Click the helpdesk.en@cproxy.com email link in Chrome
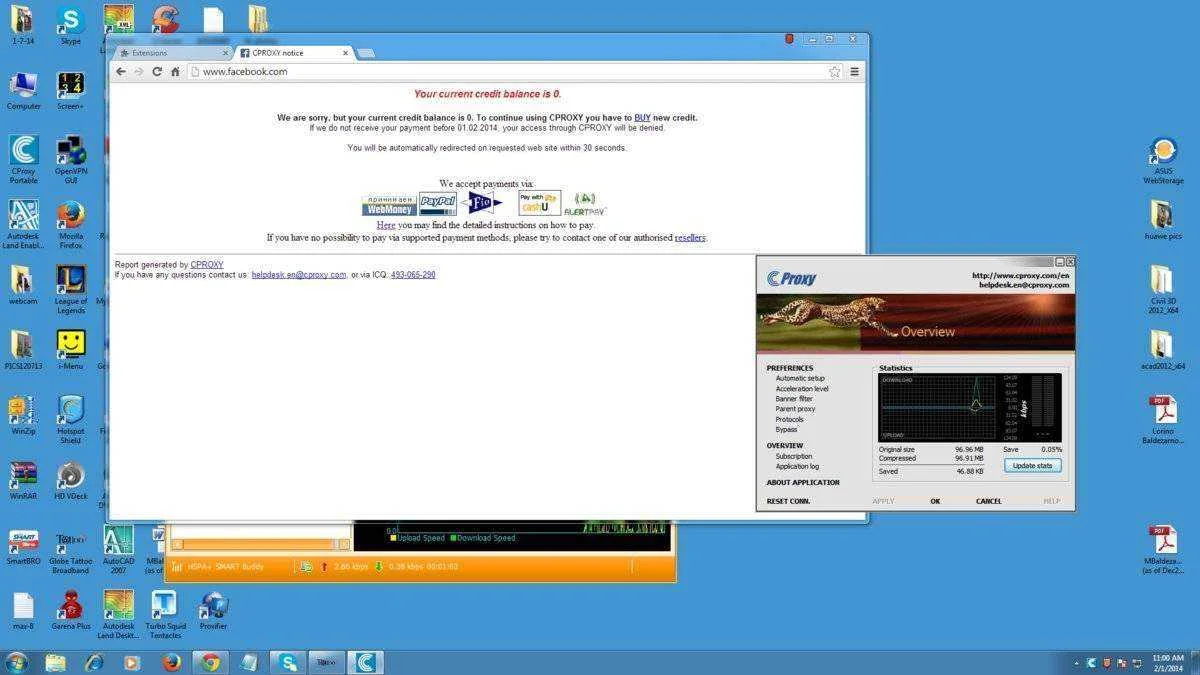This screenshot has width=1200, height=675. click(x=299, y=275)
